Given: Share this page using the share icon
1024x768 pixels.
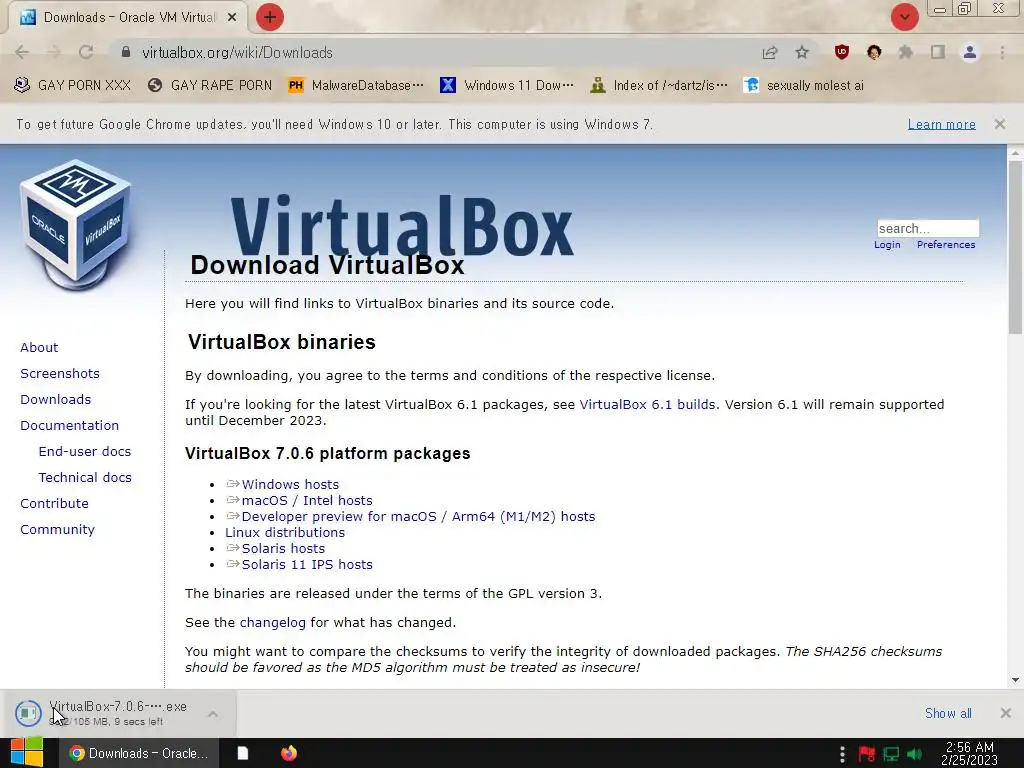Looking at the screenshot, I should (770, 52).
